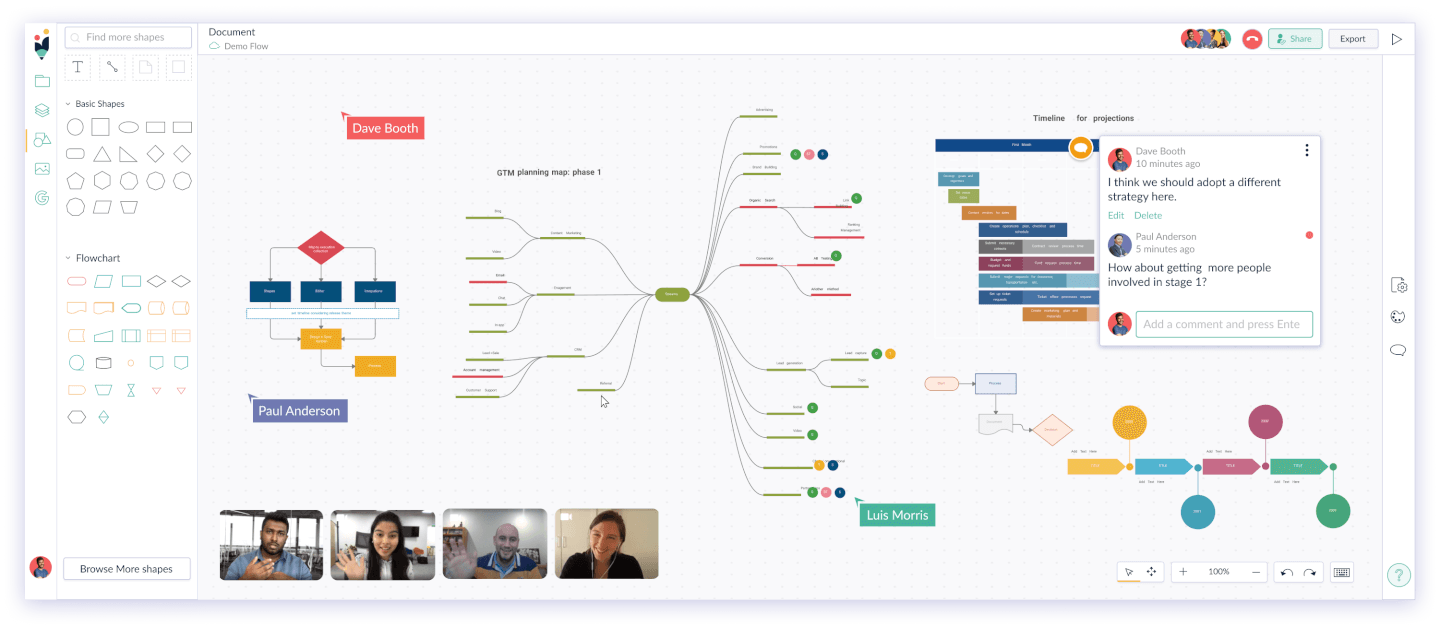Collapse the Basic Shapes section
This screenshot has width=1440, height=627.
pos(68,104)
